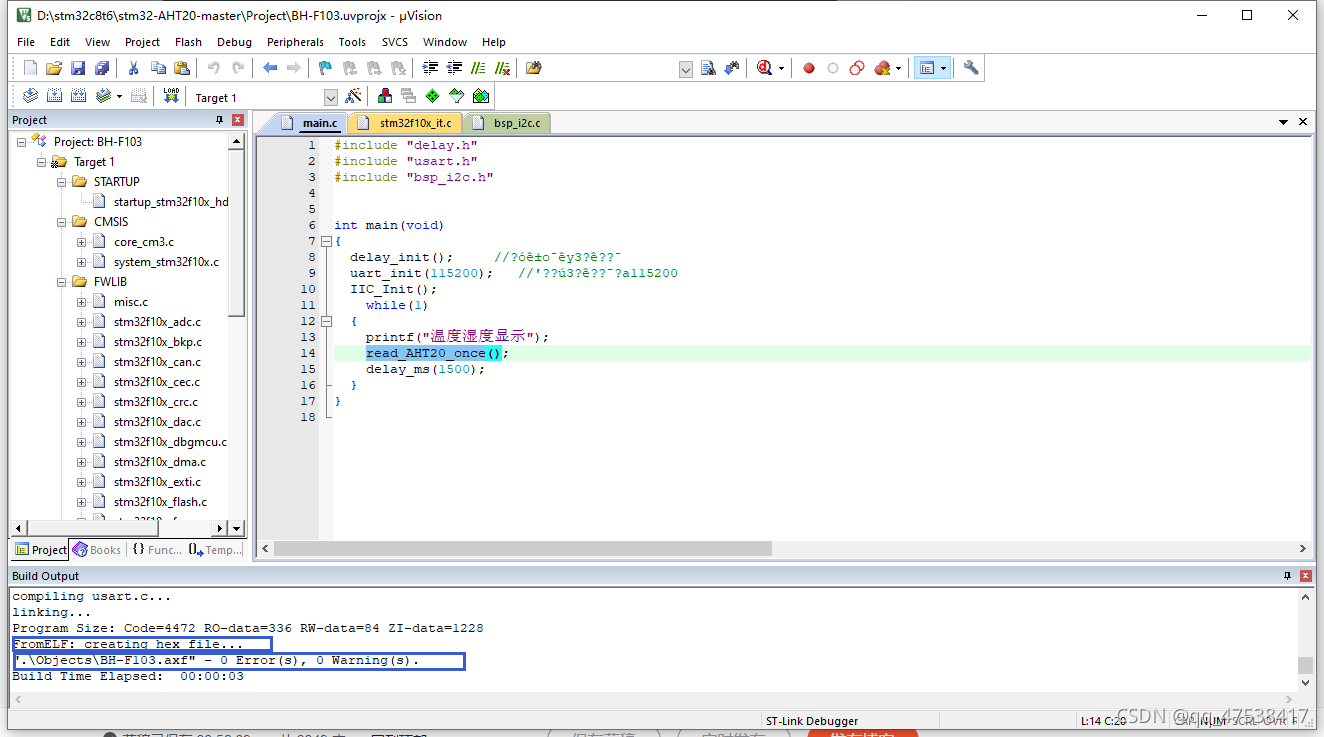Select stm32f10x_dma.c in project tree
This screenshot has width=1324, height=737.
point(159,462)
